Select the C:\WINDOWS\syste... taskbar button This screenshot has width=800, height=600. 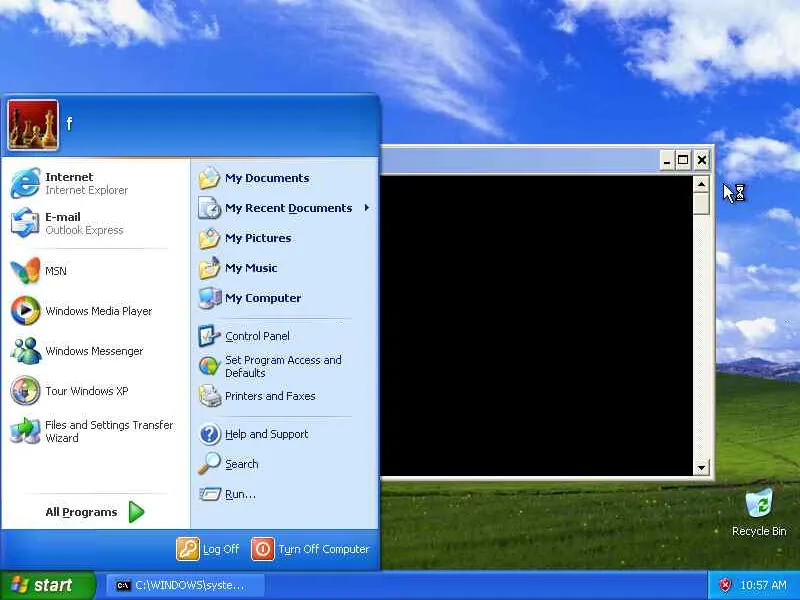(x=186, y=585)
